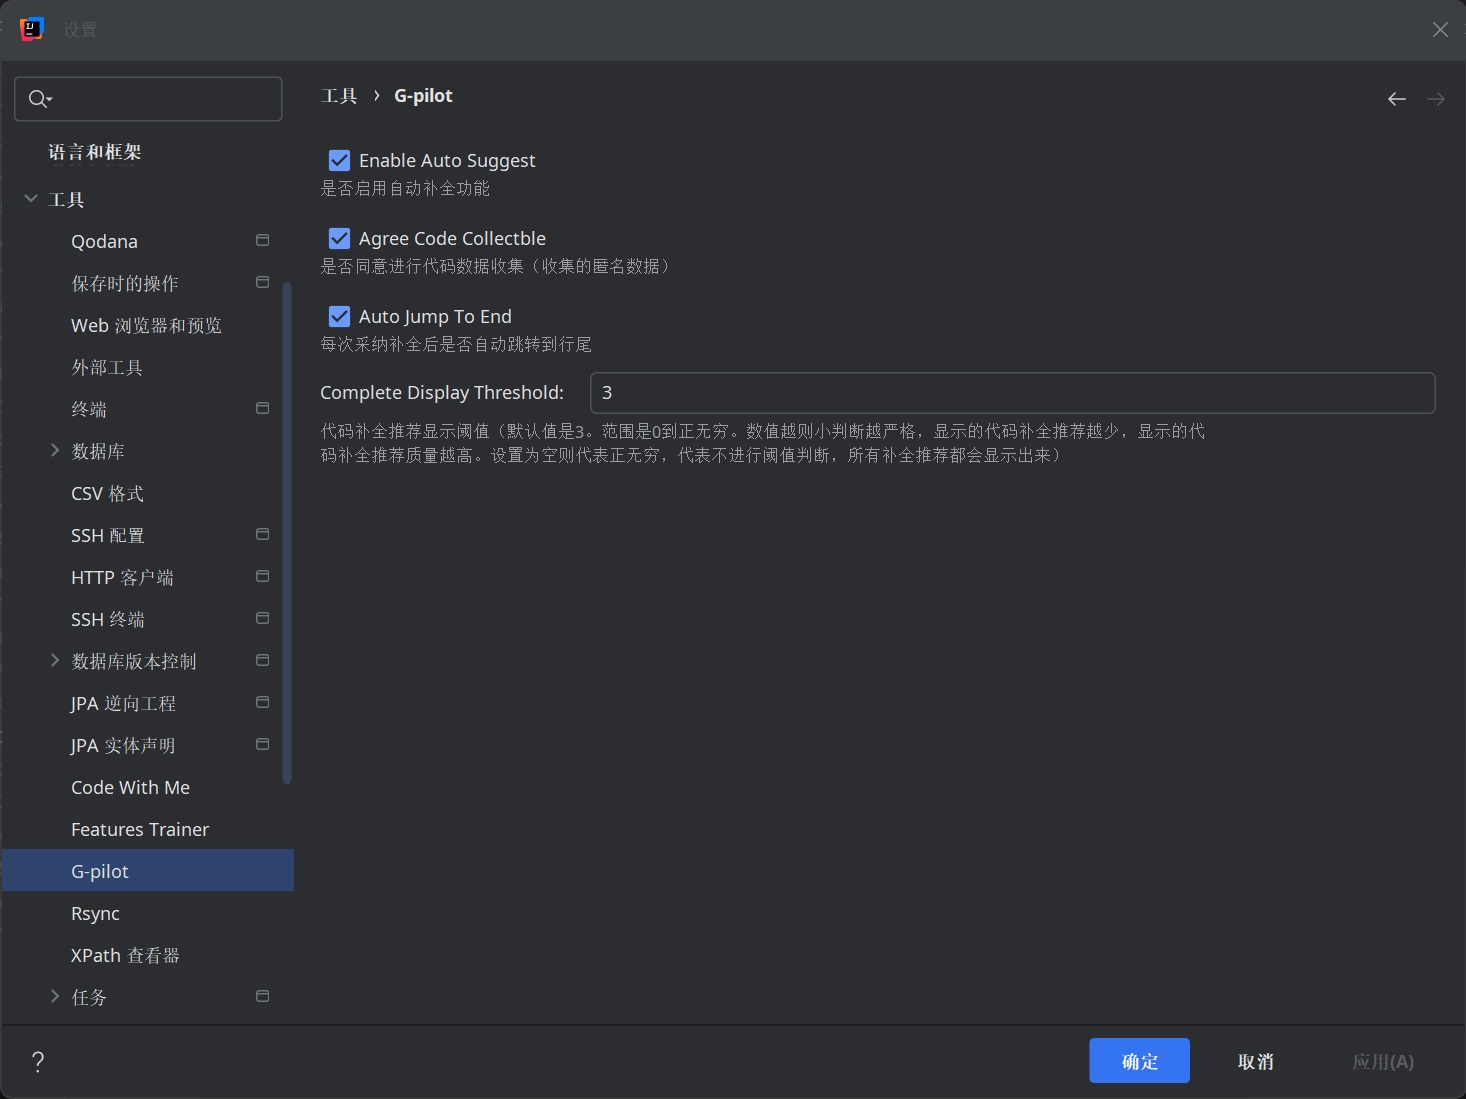The height and width of the screenshot is (1099, 1466).
Task: Select G-pilot in settings tree
Action: pyautogui.click(x=148, y=871)
